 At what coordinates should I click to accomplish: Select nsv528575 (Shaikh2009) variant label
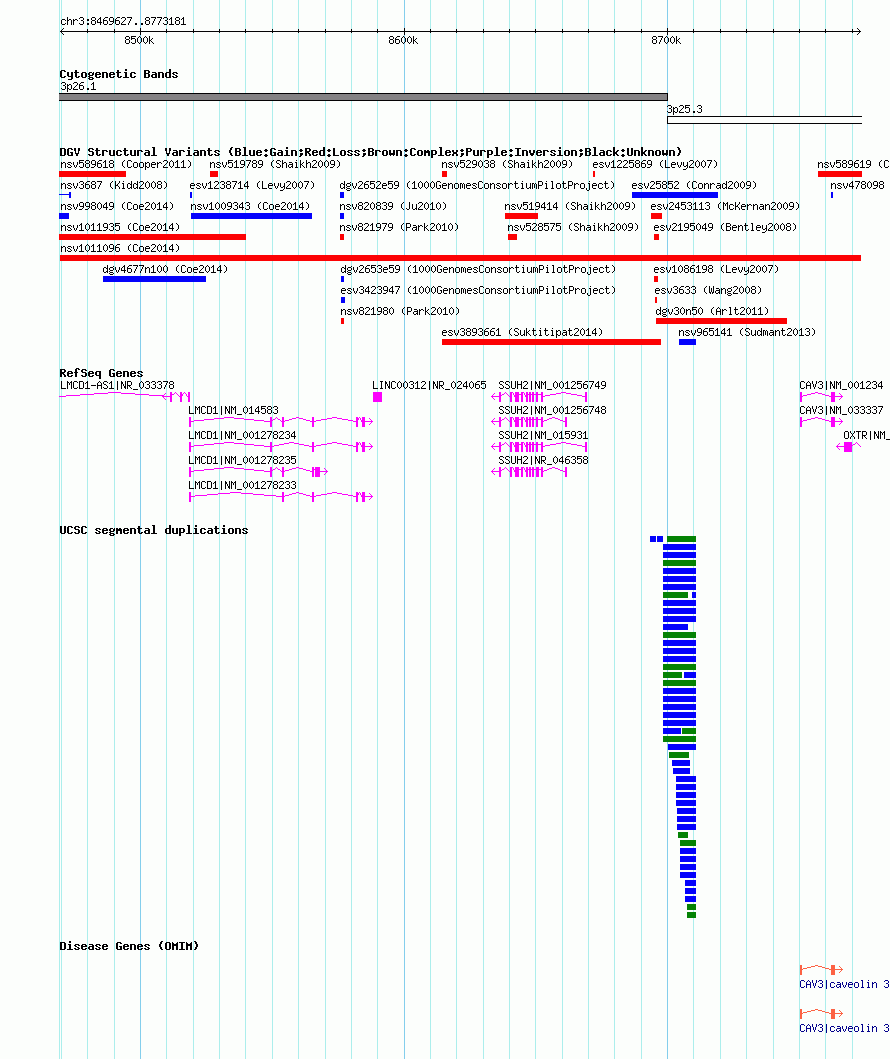tap(573, 227)
